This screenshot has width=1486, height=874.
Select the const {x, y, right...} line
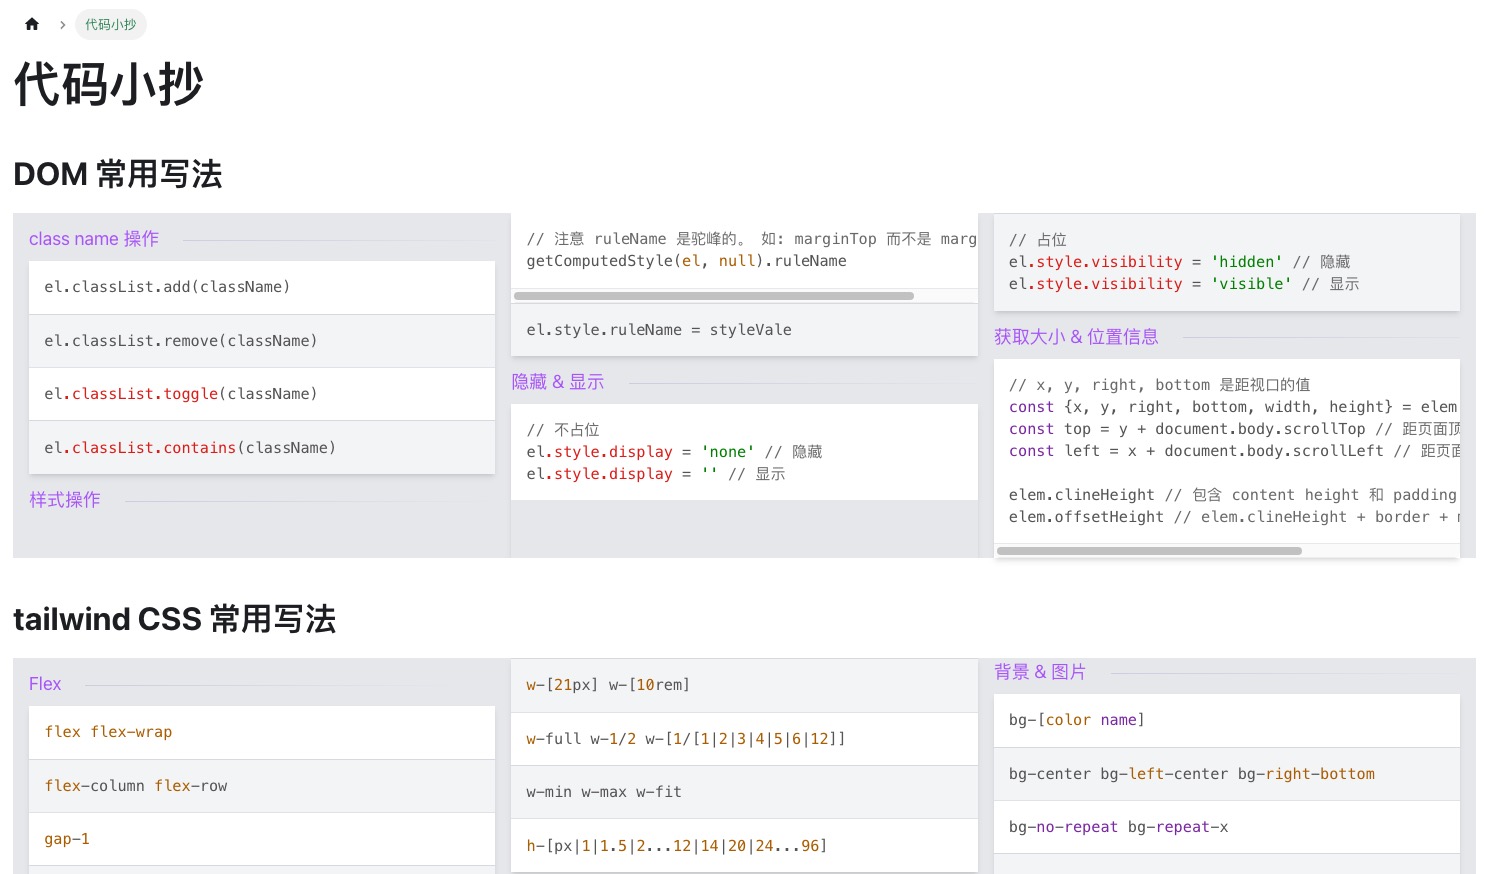(x=1233, y=407)
